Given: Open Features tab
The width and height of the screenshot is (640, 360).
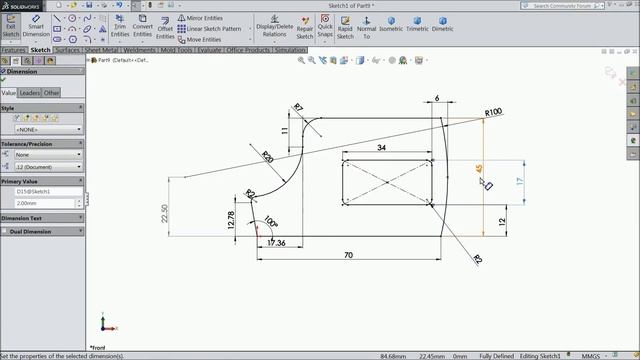Looking at the screenshot, I should [13, 50].
